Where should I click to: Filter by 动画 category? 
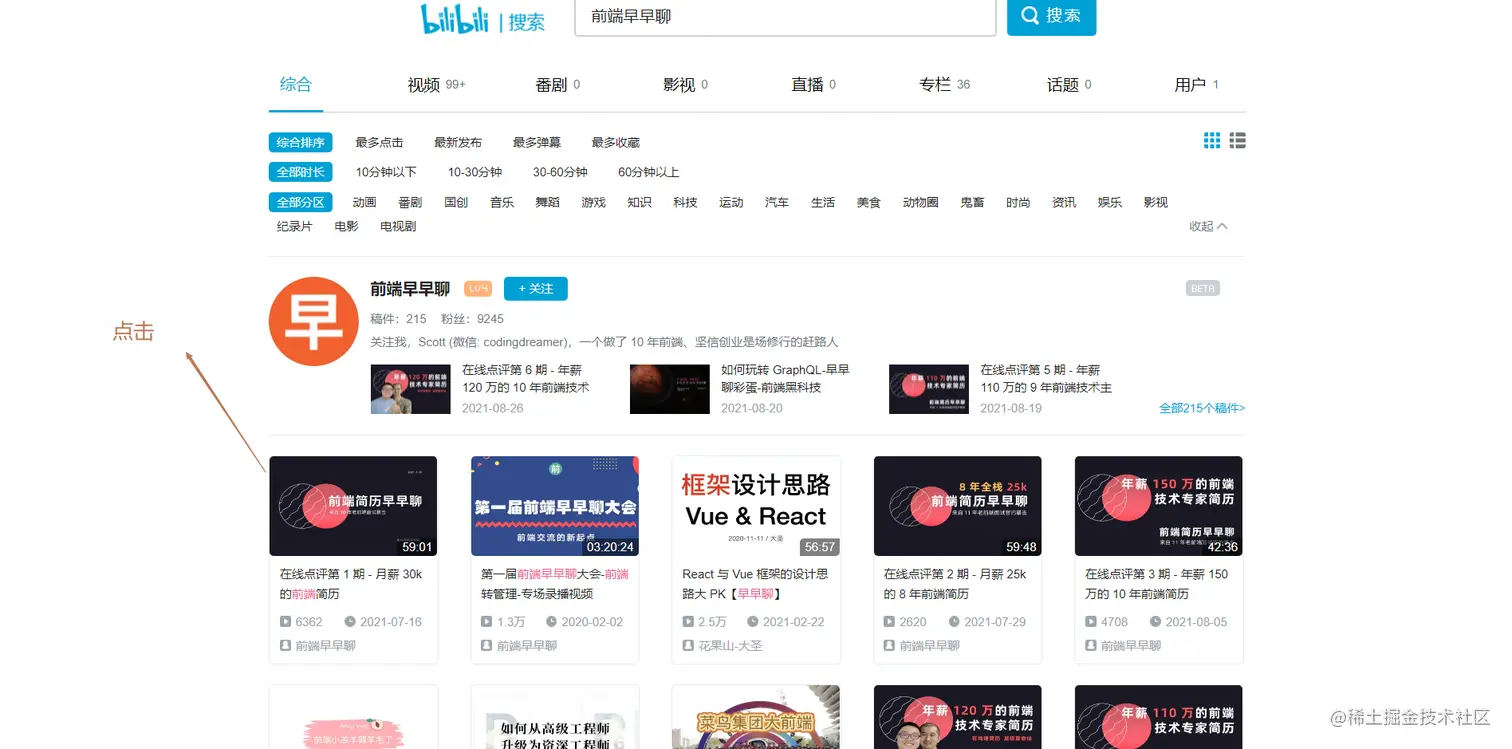pyautogui.click(x=365, y=202)
